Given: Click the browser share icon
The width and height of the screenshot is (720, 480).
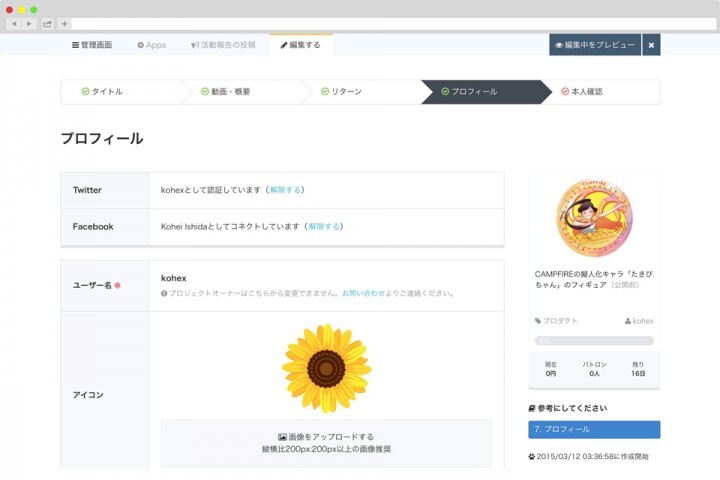Looking at the screenshot, I should pyautogui.click(x=47, y=24).
